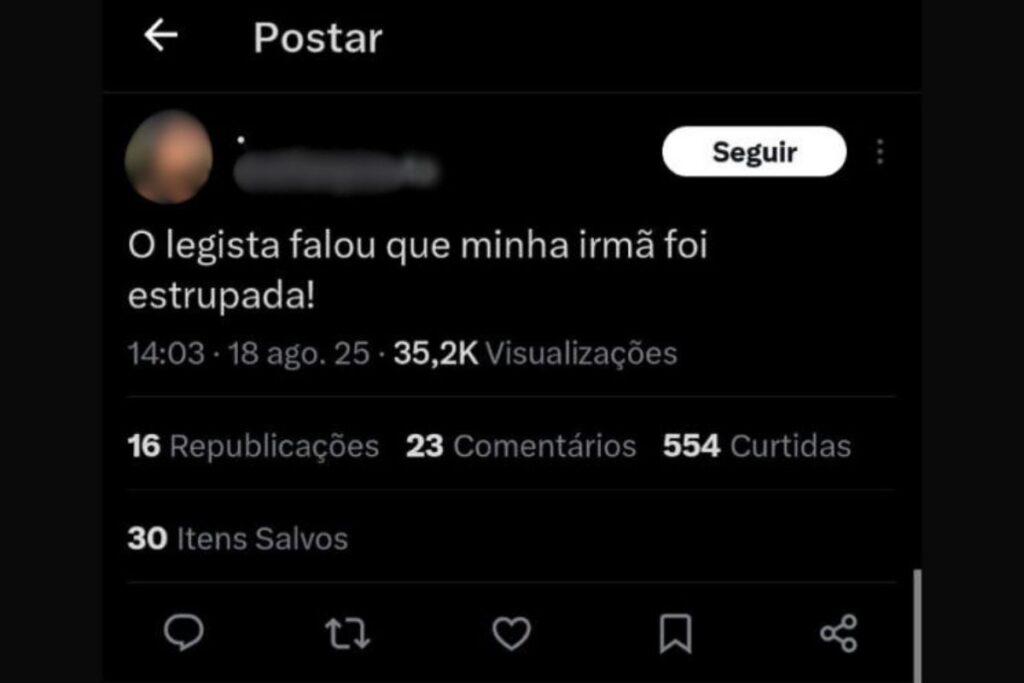Screen dimensions: 1024x683
Task: Click the Postar header title
Action: click(317, 38)
